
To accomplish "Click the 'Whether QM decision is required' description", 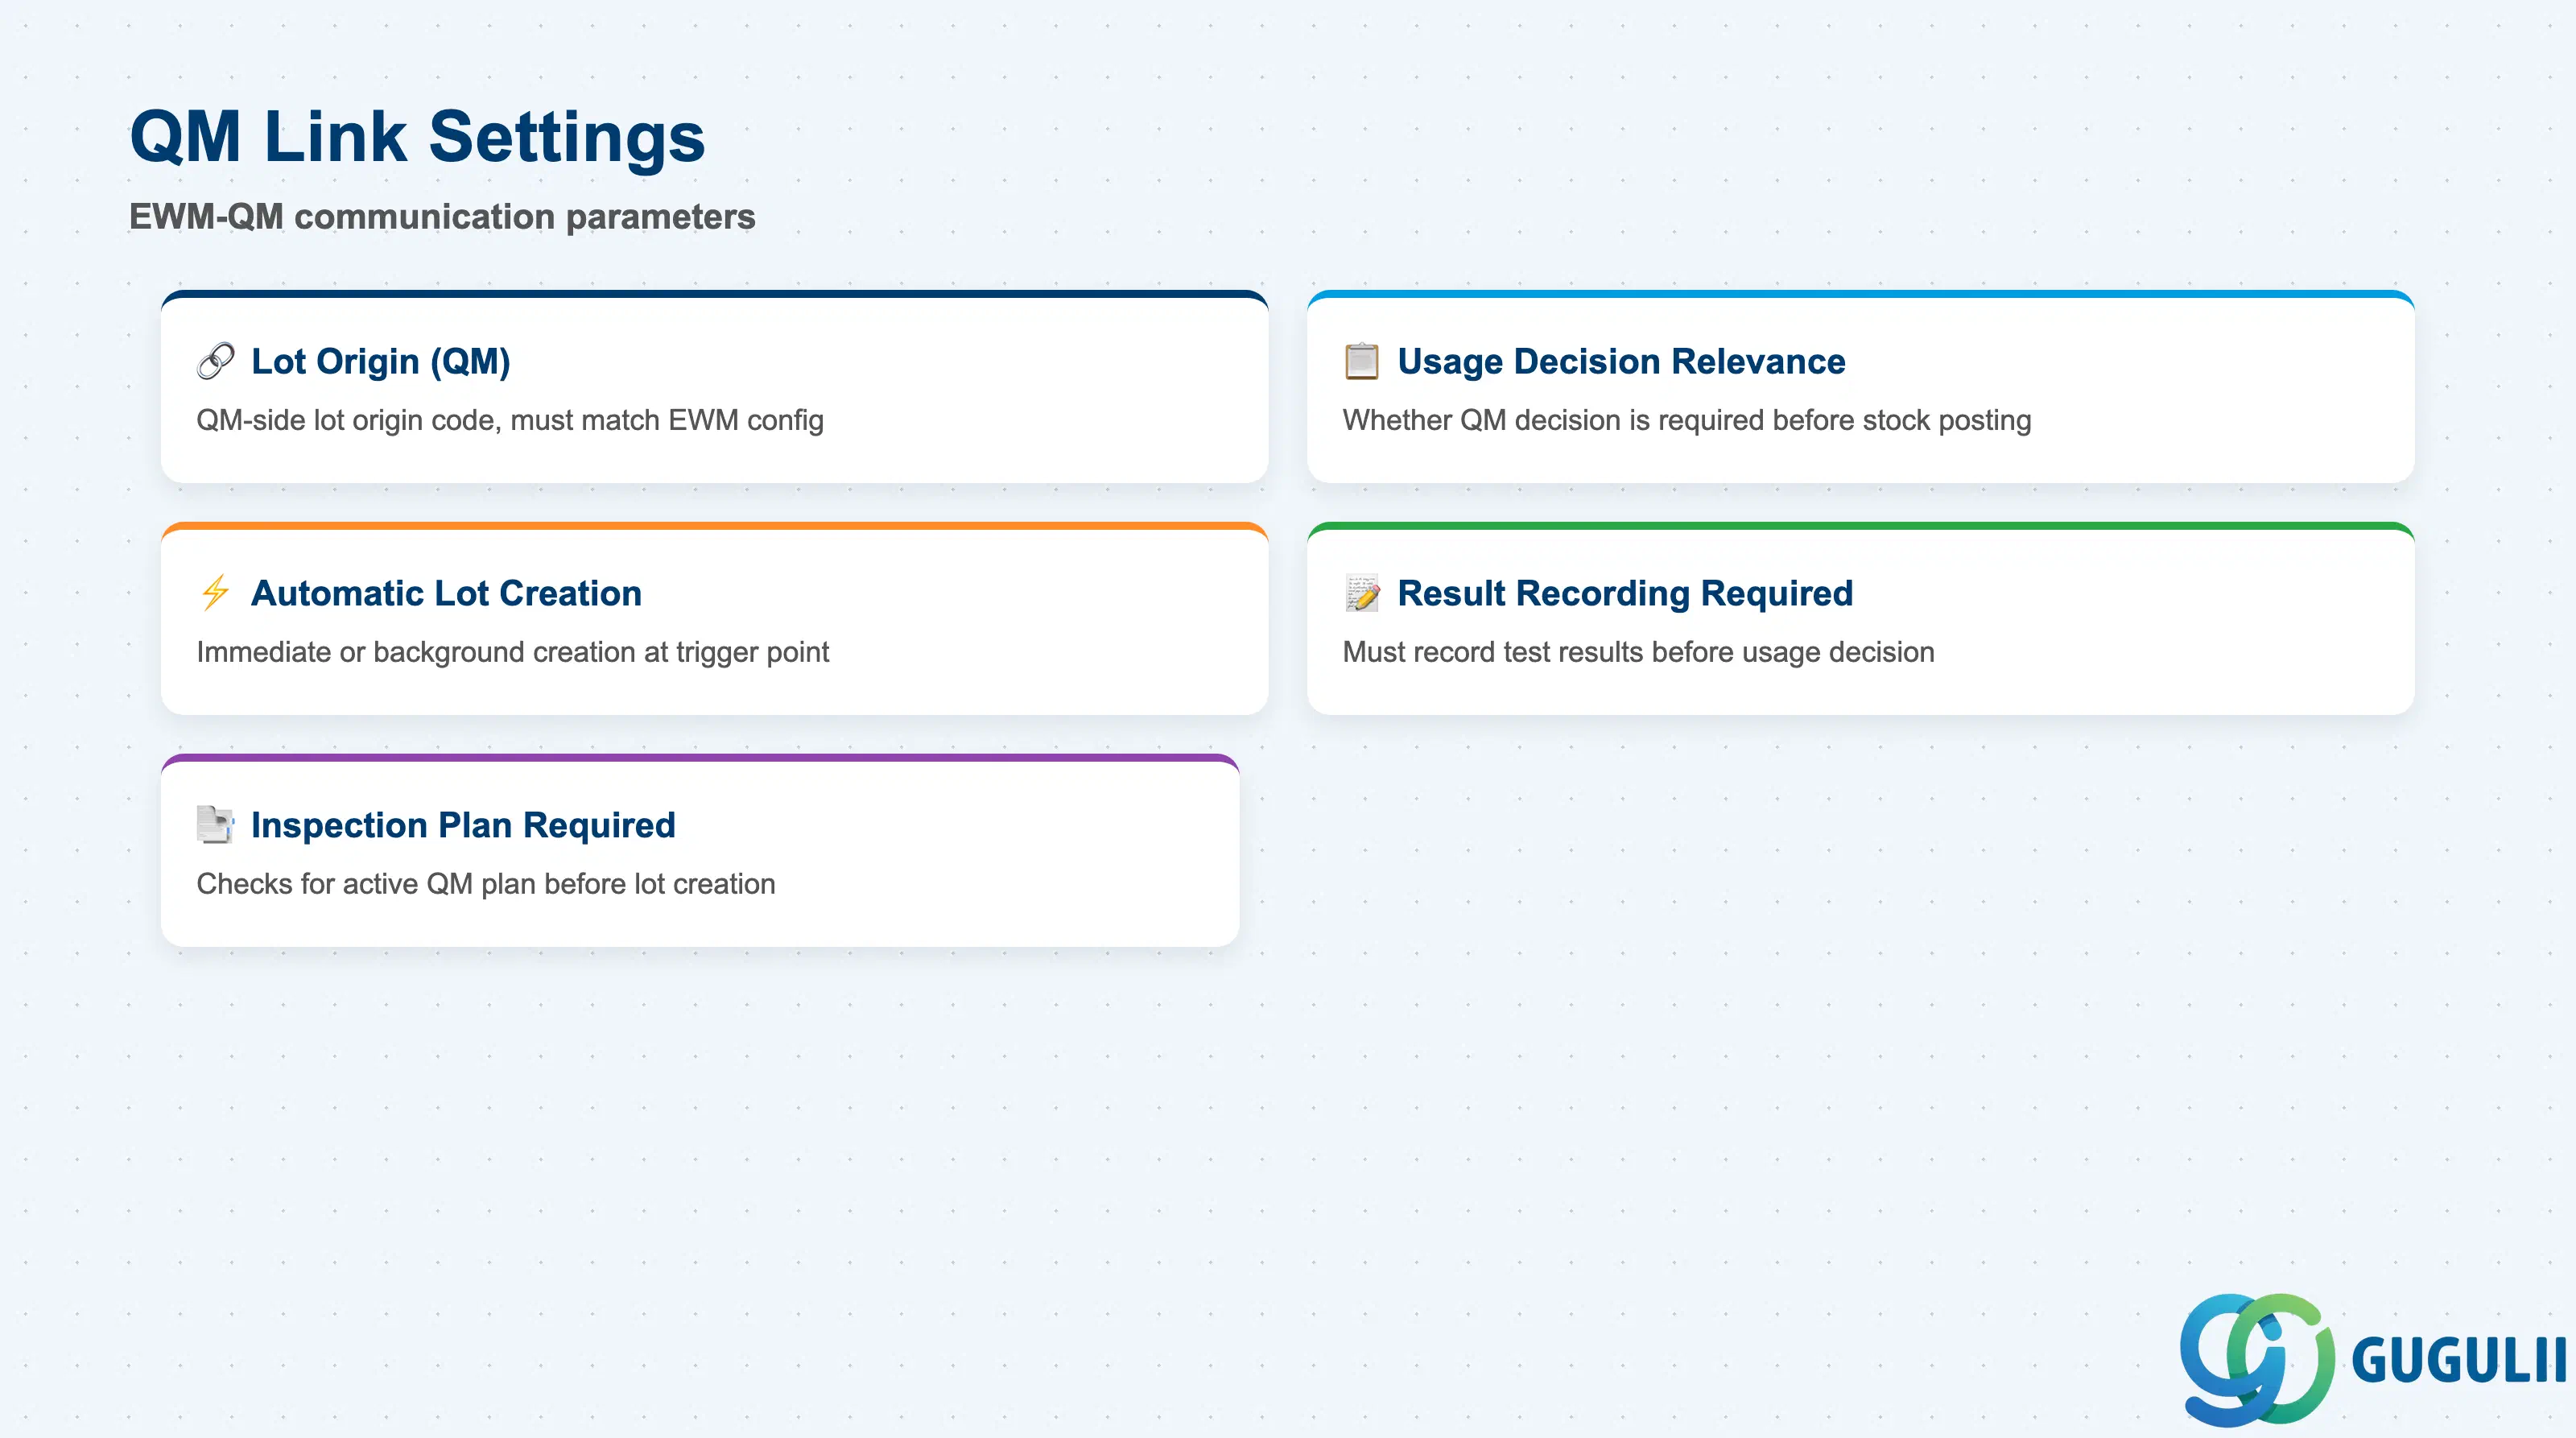I will click(x=1687, y=420).
